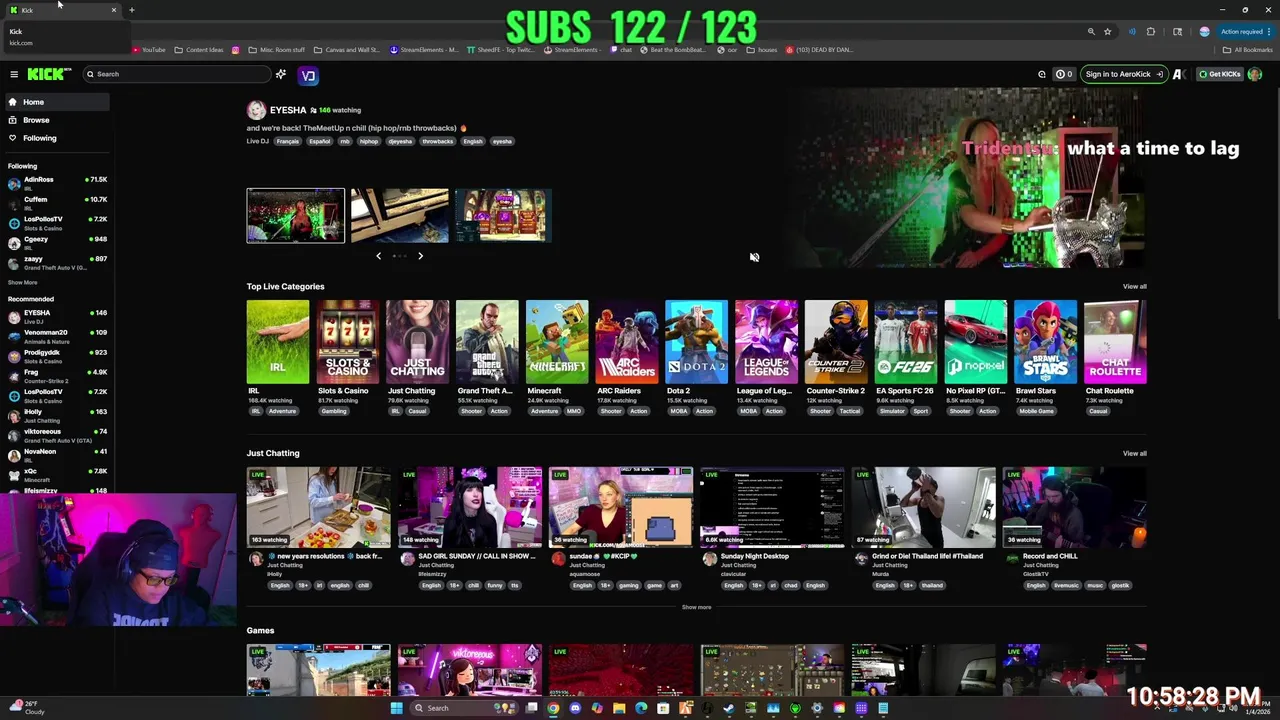1280x720 pixels.
Task: Open the All Bookmarks folder
Action: click(x=1248, y=49)
